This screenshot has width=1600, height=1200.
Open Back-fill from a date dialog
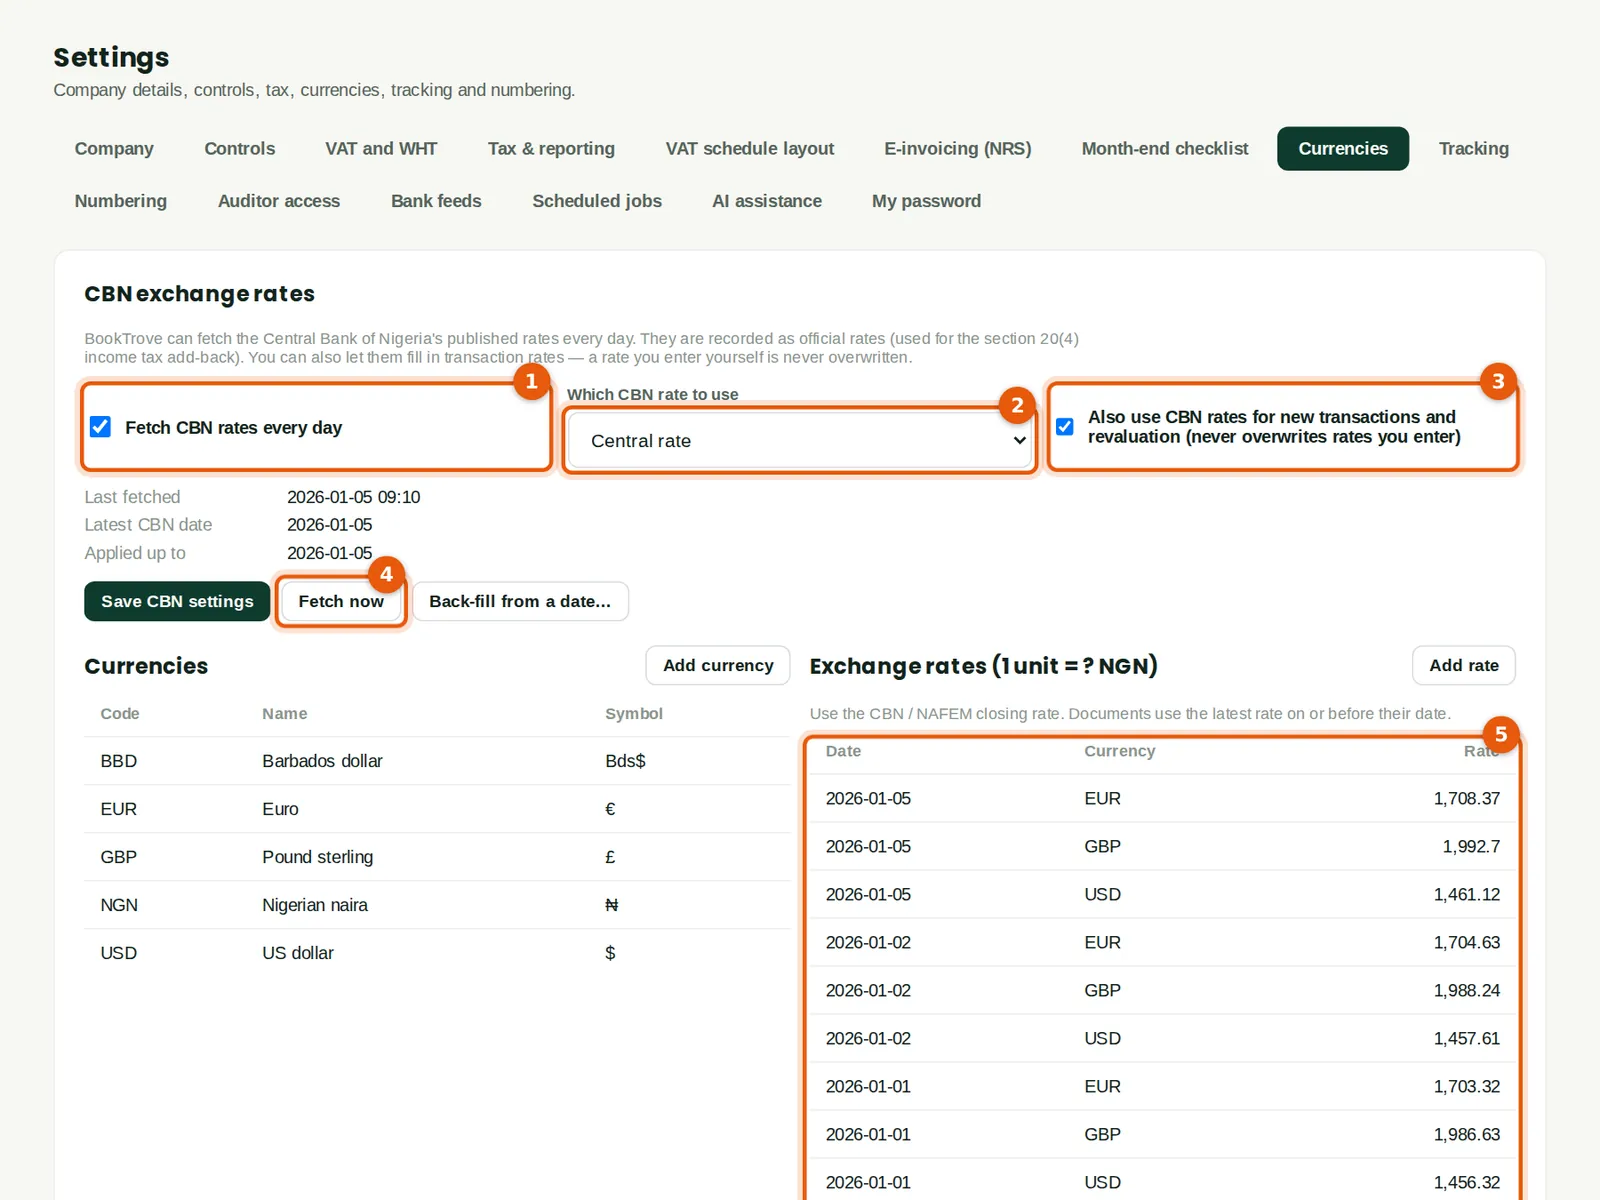(x=520, y=601)
